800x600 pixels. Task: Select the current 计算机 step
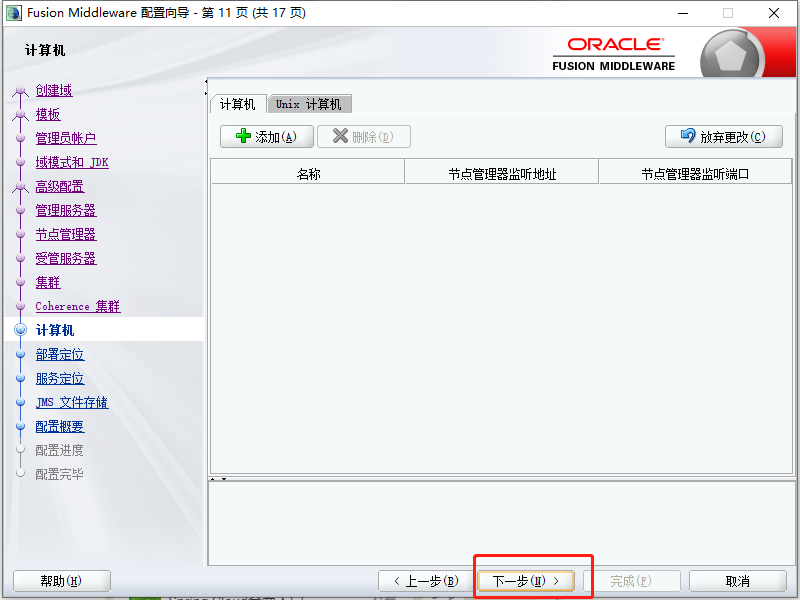pos(55,331)
